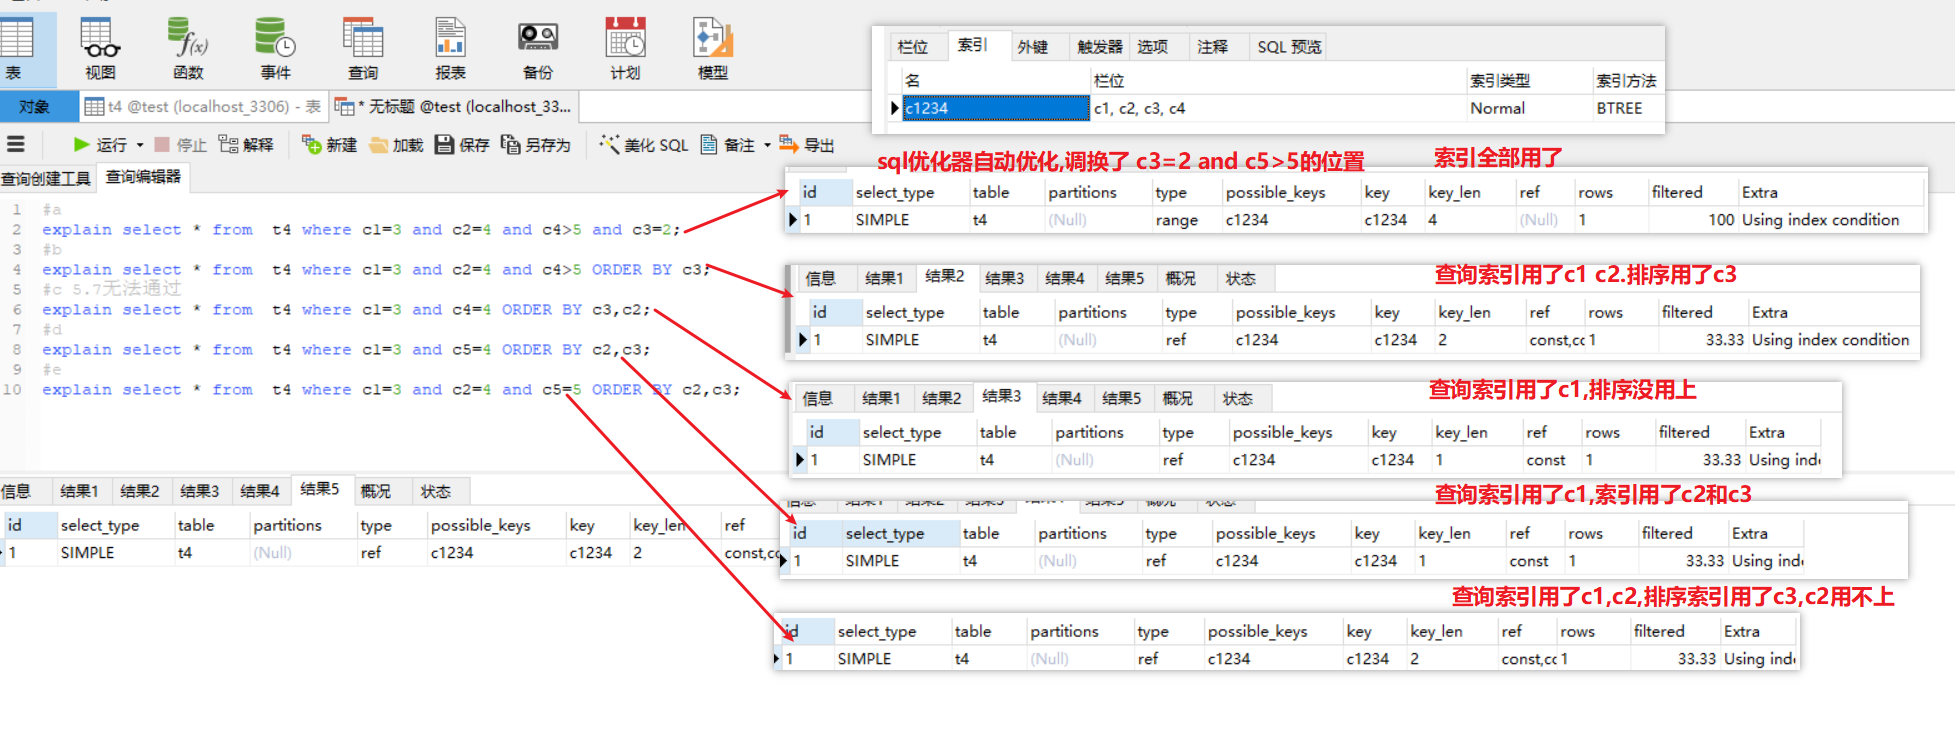
Task: Click the 另存为 (Save As) button
Action: coord(536,145)
